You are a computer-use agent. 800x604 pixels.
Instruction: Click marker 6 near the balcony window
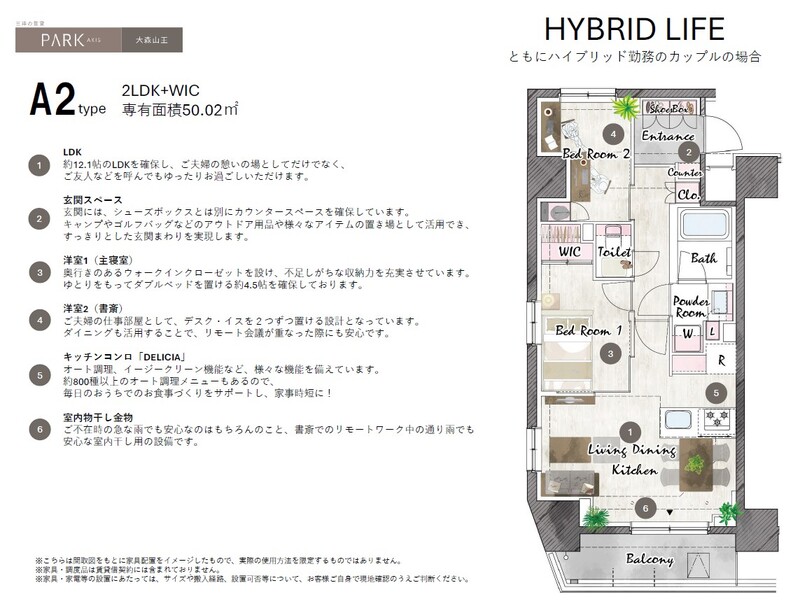(x=646, y=508)
